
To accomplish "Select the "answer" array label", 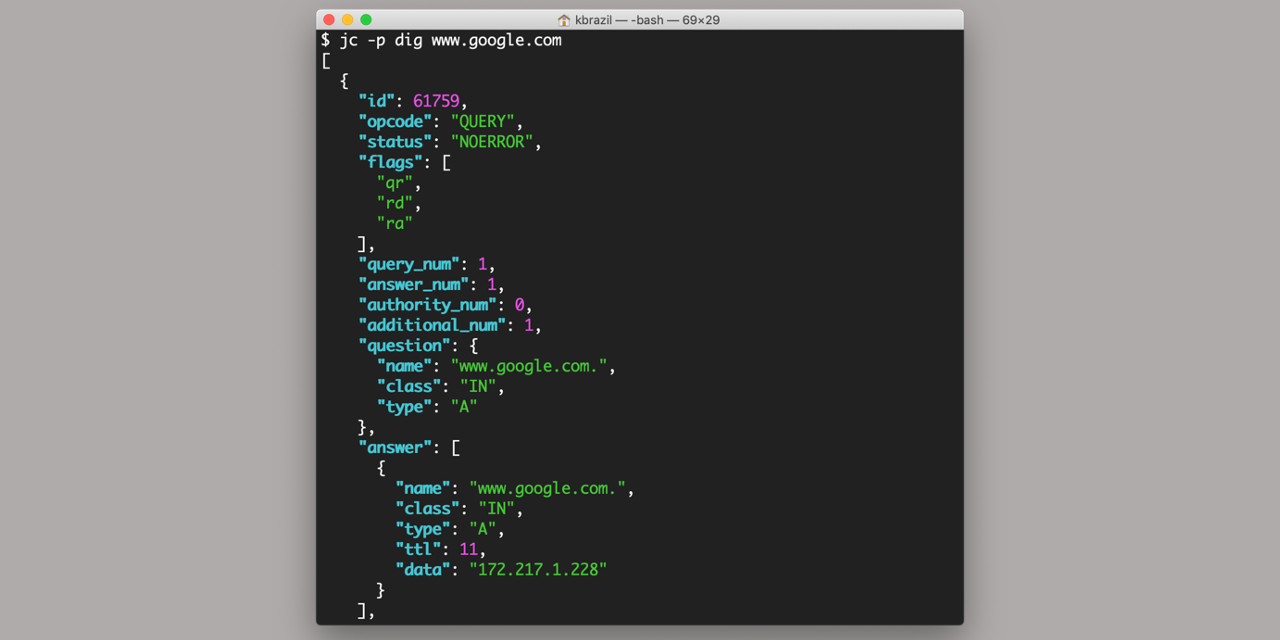I will pos(393,447).
